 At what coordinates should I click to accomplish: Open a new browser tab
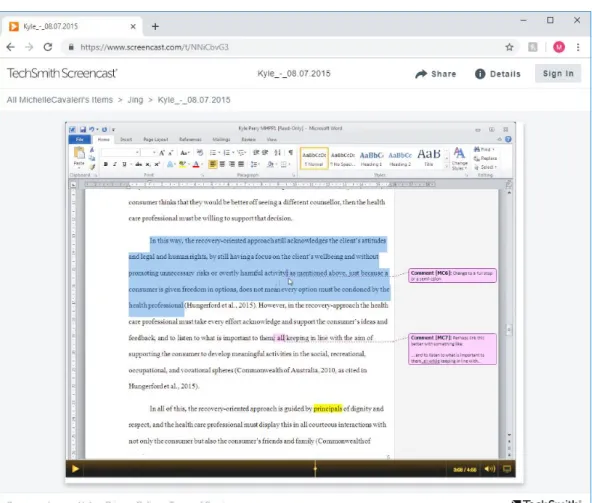click(155, 26)
